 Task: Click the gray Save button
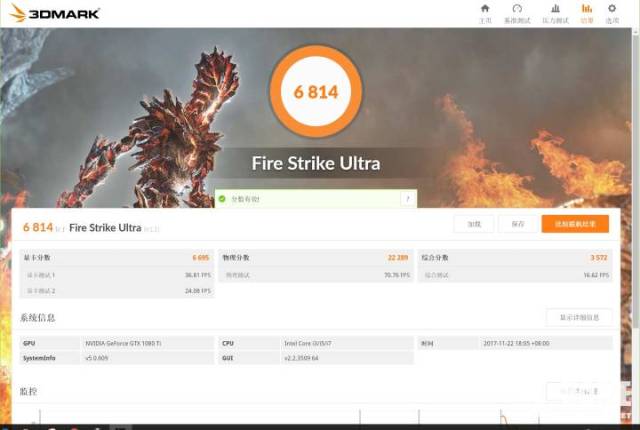518,224
